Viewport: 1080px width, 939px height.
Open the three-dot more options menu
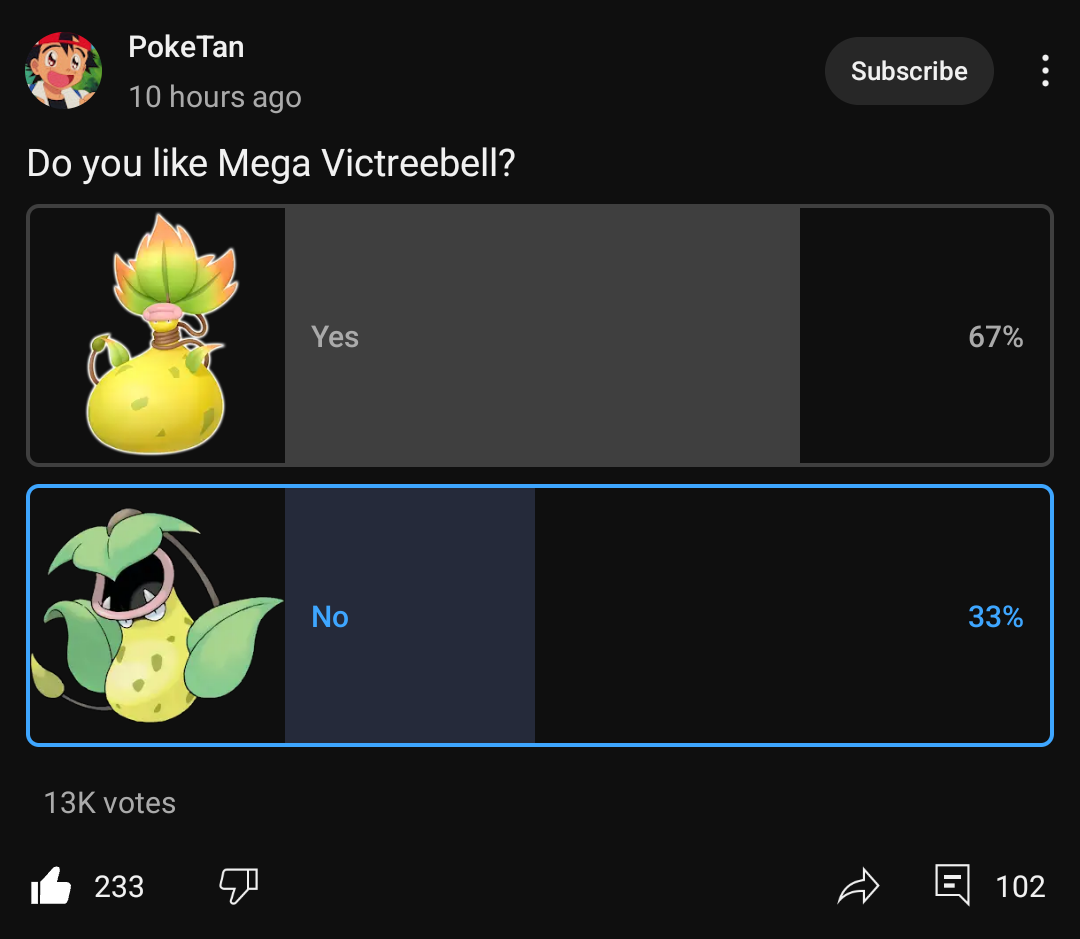click(x=1045, y=71)
